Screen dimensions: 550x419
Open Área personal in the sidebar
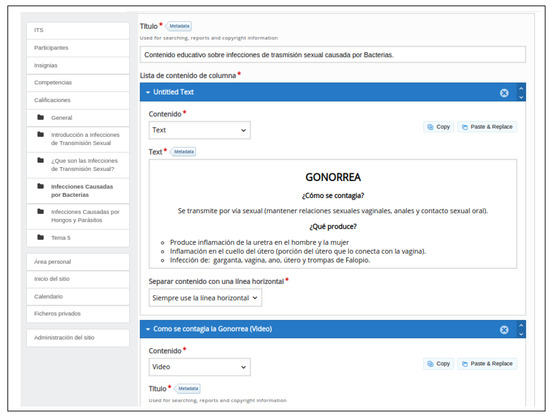[78, 262]
